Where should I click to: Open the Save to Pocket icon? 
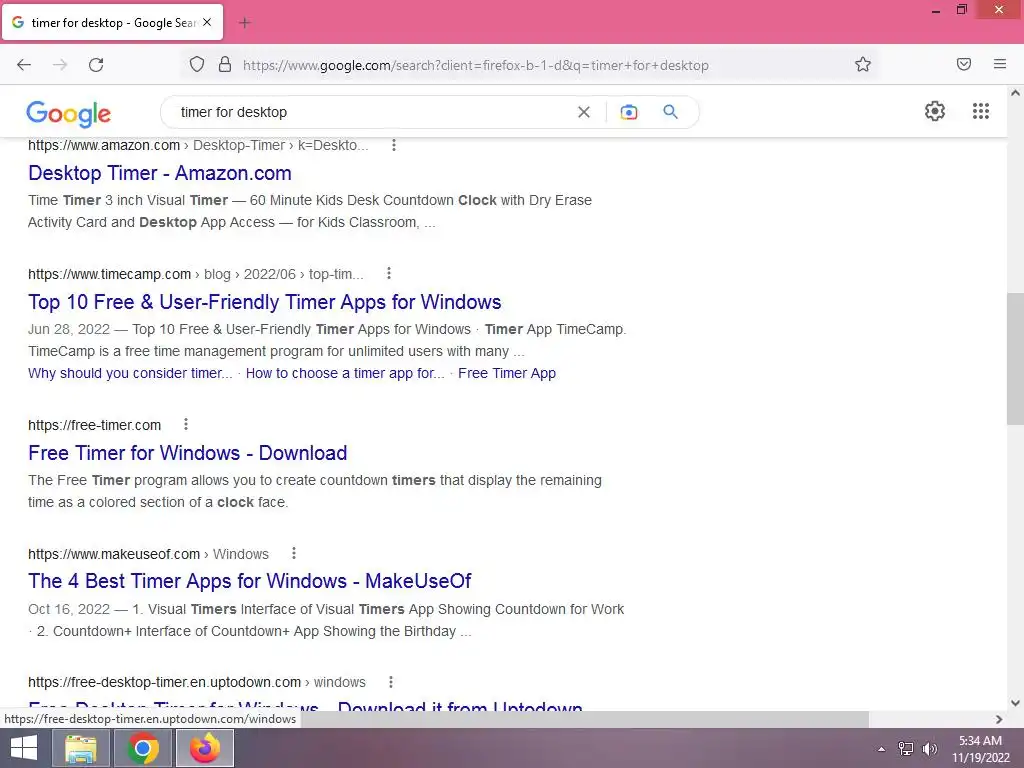(x=964, y=64)
